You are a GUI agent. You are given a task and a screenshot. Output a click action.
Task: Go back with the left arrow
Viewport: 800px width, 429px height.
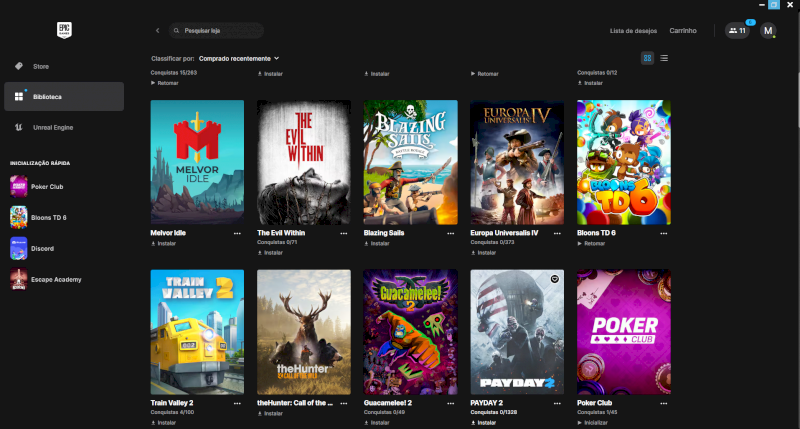coord(158,31)
